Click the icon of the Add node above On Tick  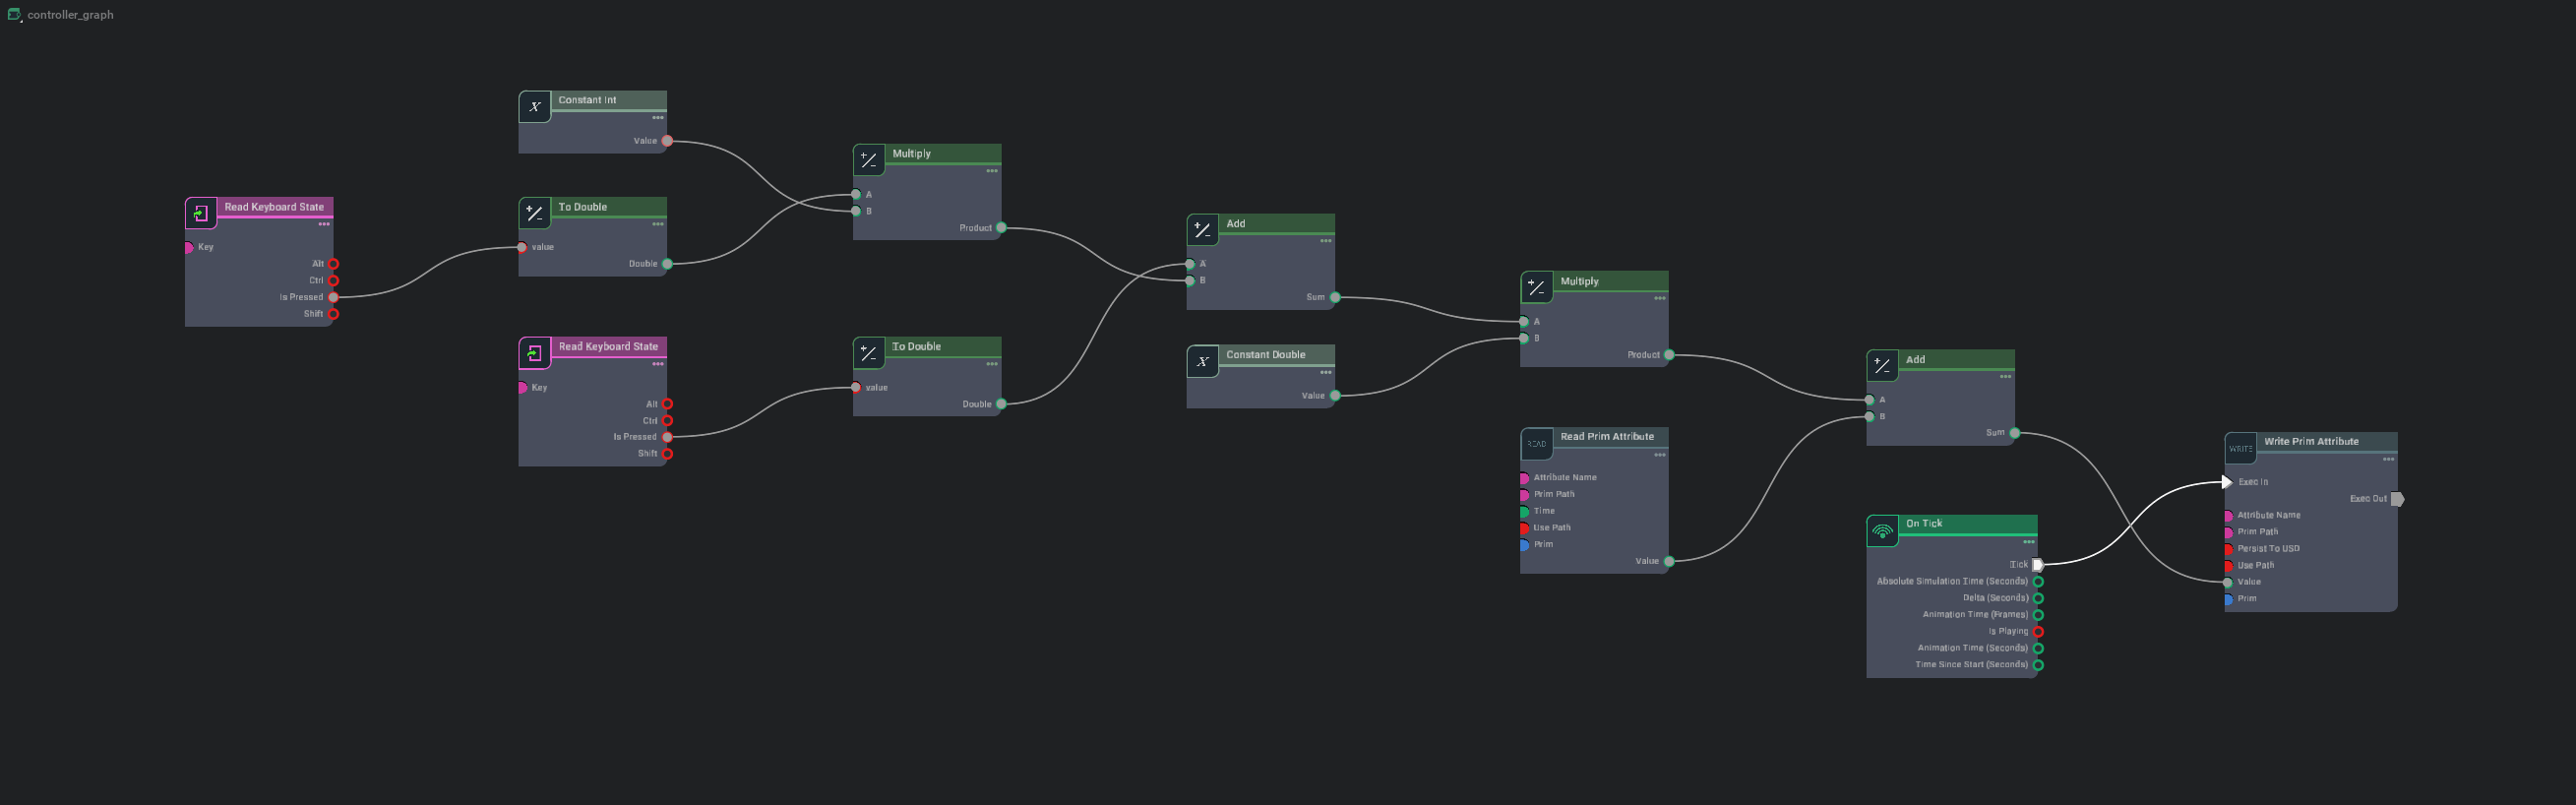pyautogui.click(x=1882, y=366)
